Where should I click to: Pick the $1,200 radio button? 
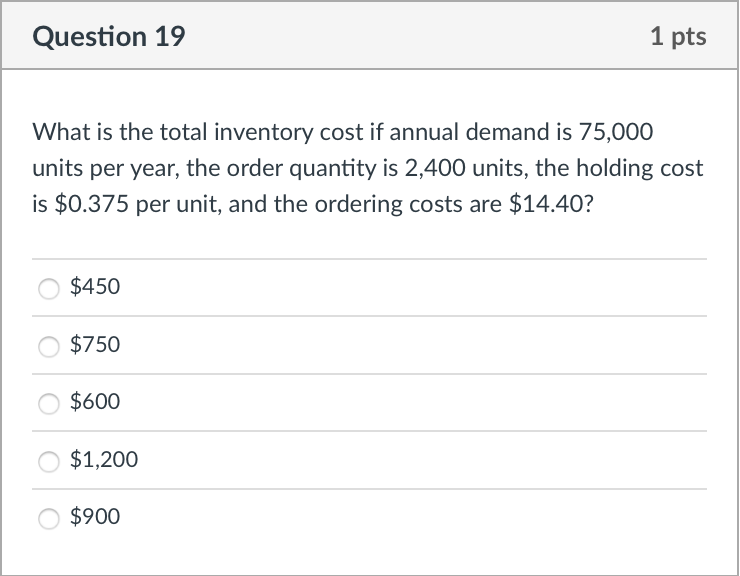click(x=49, y=461)
